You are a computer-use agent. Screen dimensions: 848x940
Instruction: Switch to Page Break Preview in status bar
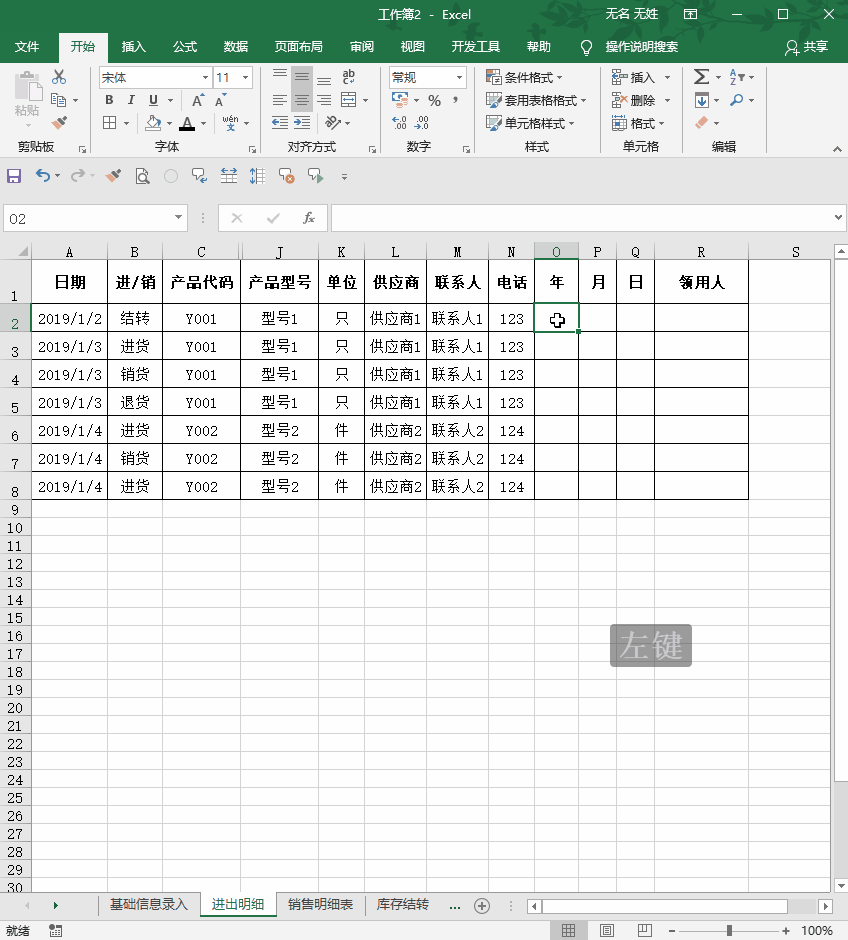tap(645, 930)
